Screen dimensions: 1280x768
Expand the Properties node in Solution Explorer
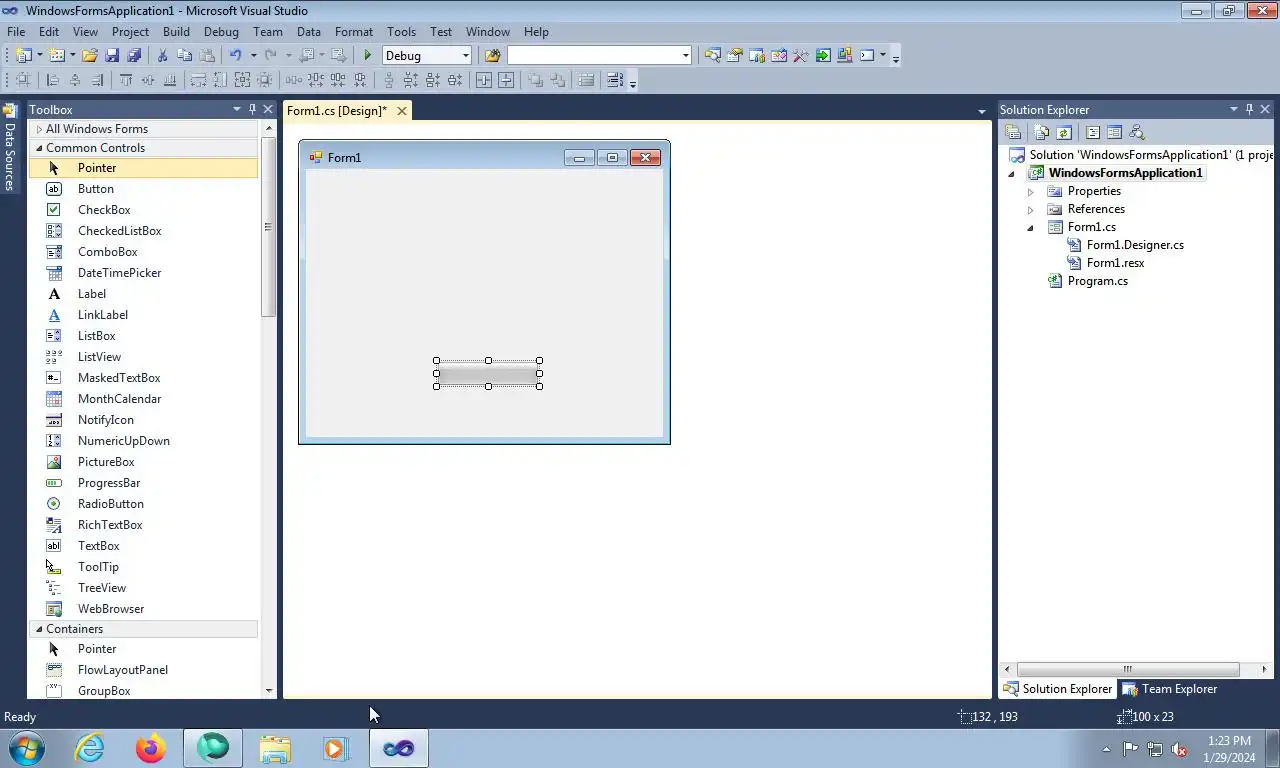[1031, 191]
